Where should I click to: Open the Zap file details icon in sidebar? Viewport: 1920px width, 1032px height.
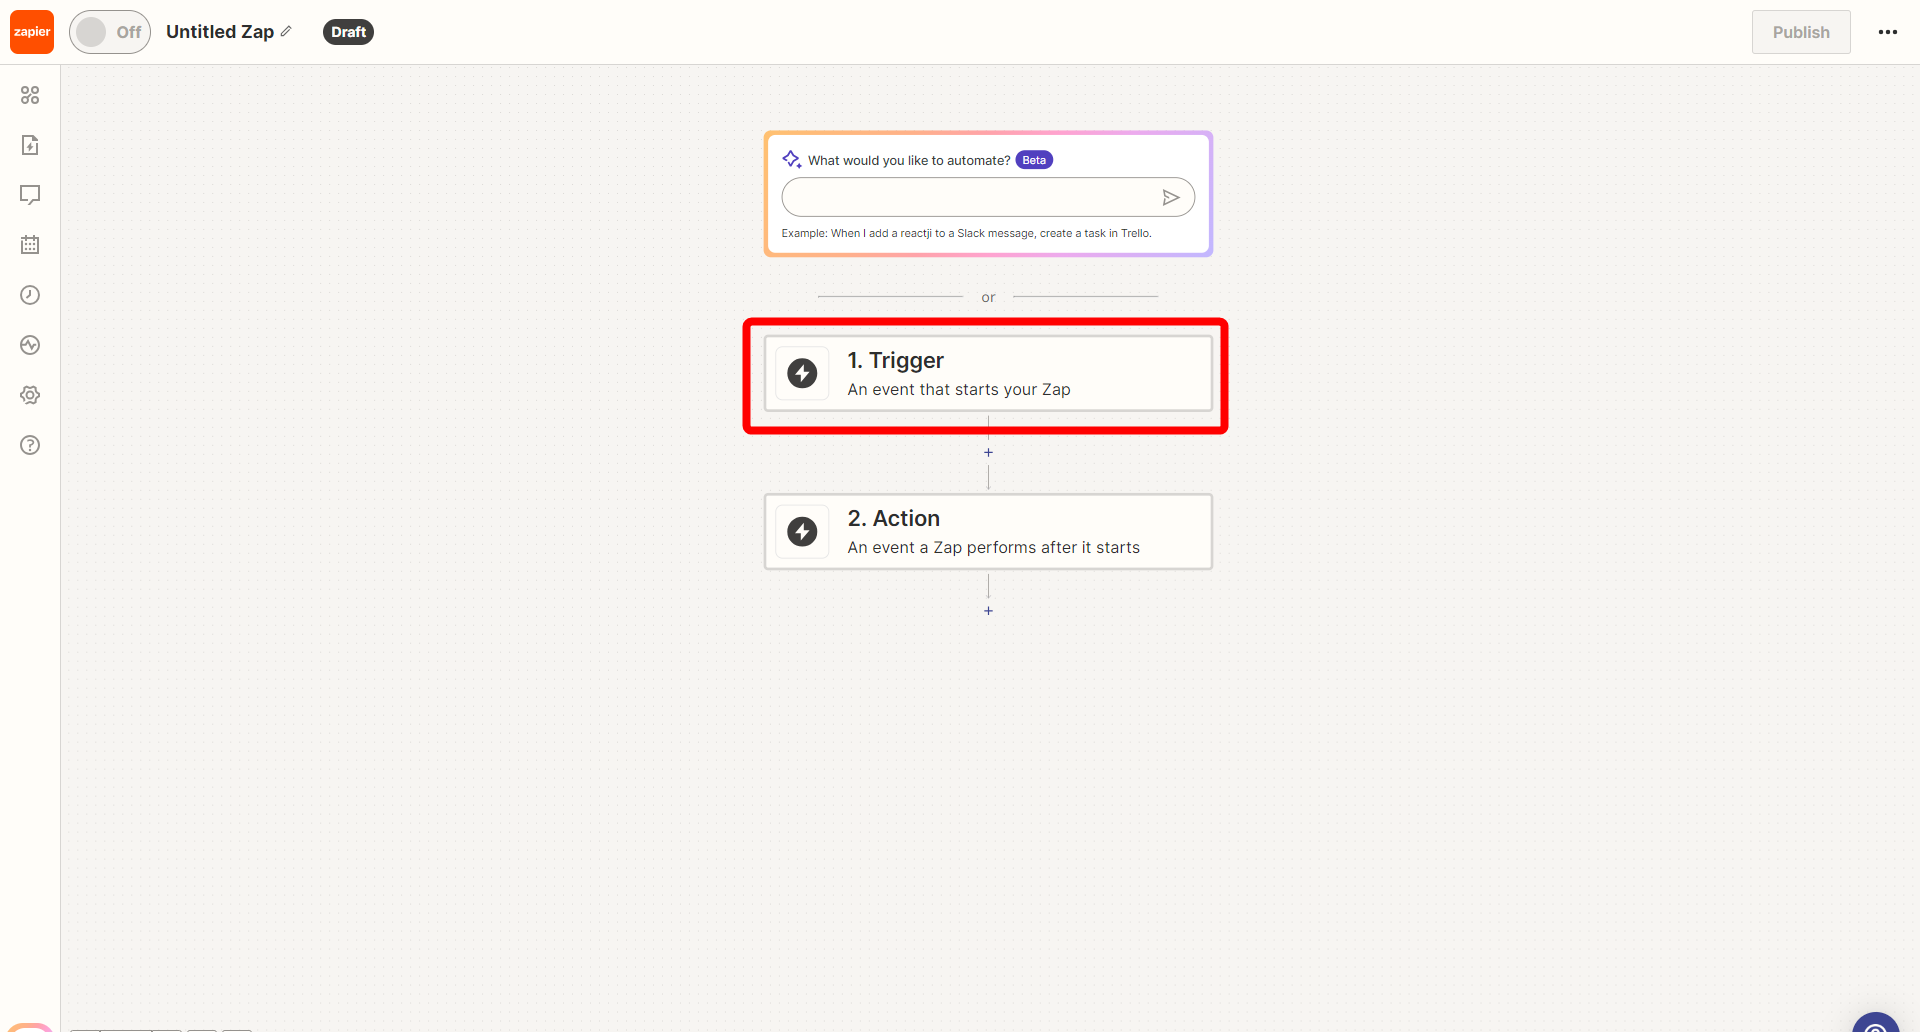tap(30, 145)
